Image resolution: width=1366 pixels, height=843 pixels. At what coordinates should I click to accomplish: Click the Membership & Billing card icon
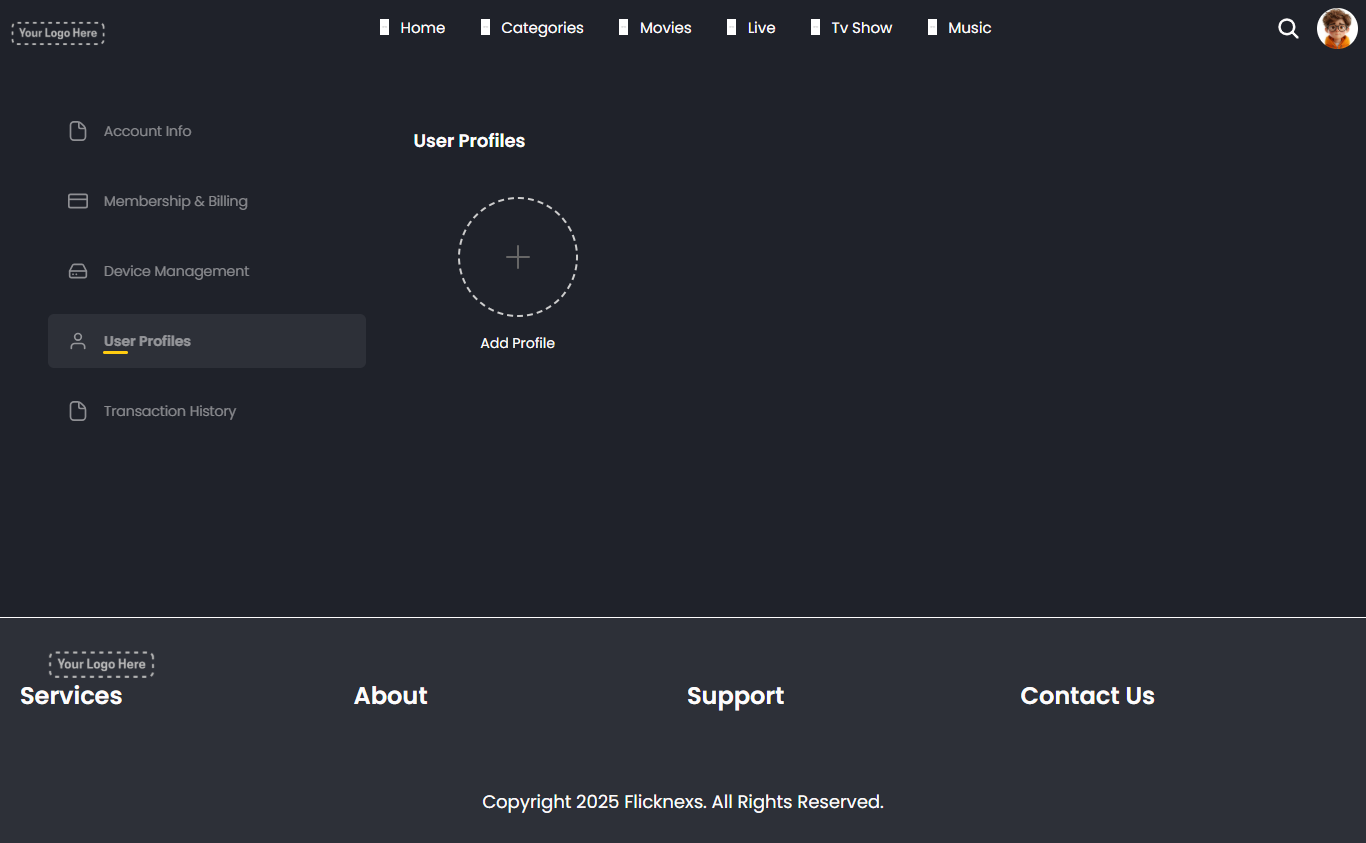(78, 201)
